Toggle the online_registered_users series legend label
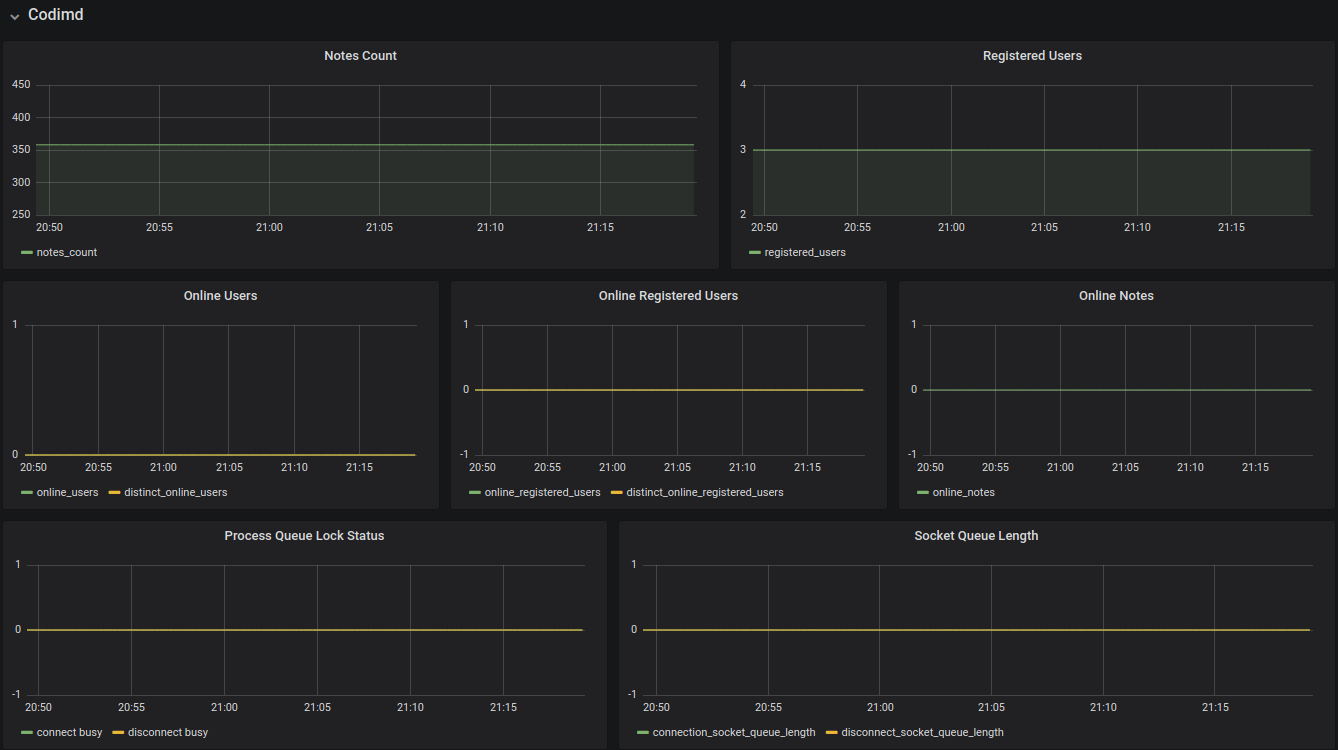 (x=543, y=493)
